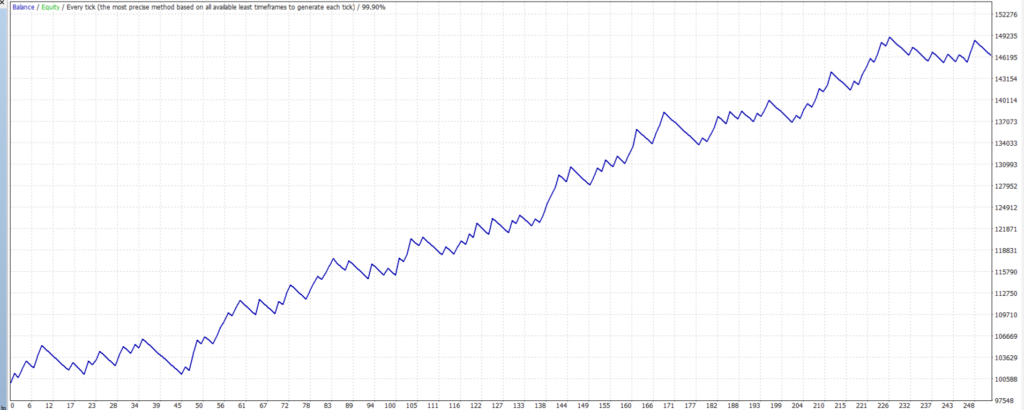Viewport: 1024px width, 410px height.
Task: Click the 140114 label on the vertical axis
Action: click(1008, 100)
